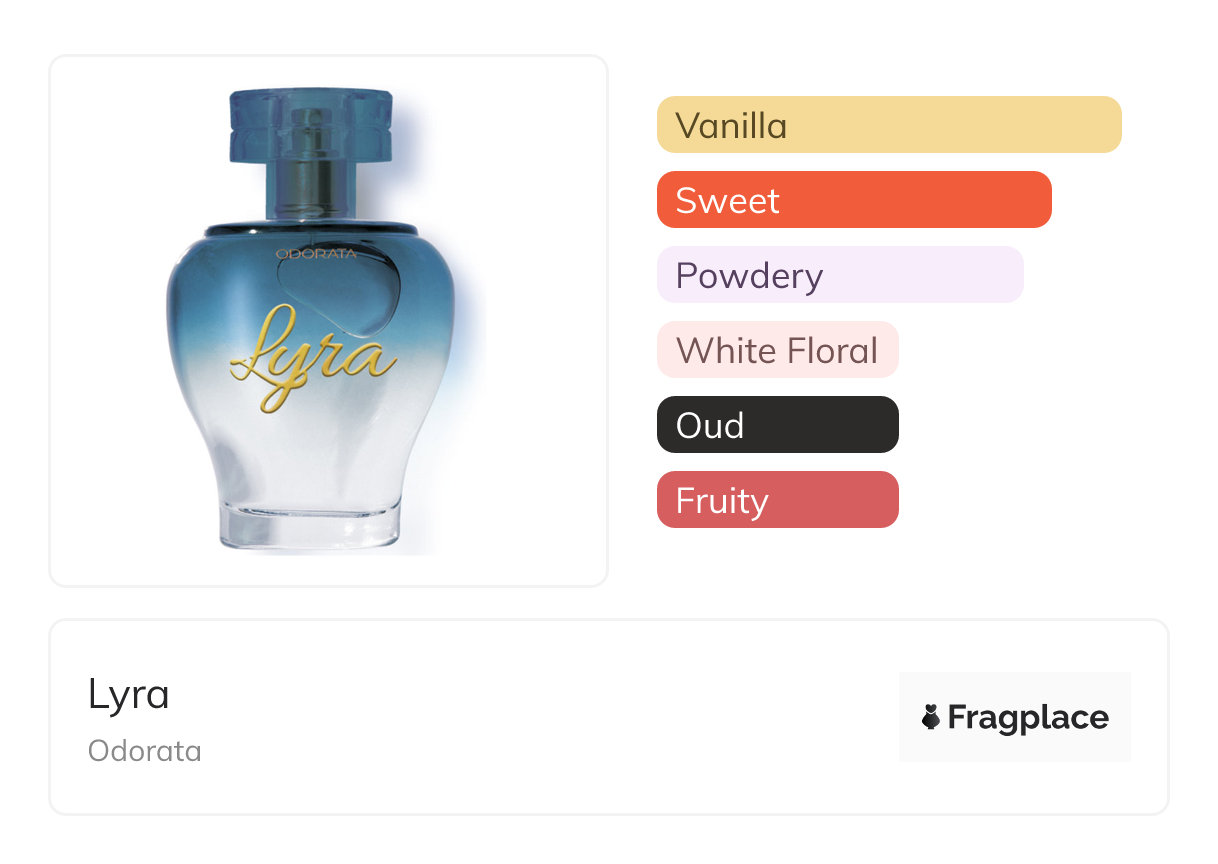Click the Fragplace wordmark text
Viewport: 1218px width, 864px height.
1028,717
